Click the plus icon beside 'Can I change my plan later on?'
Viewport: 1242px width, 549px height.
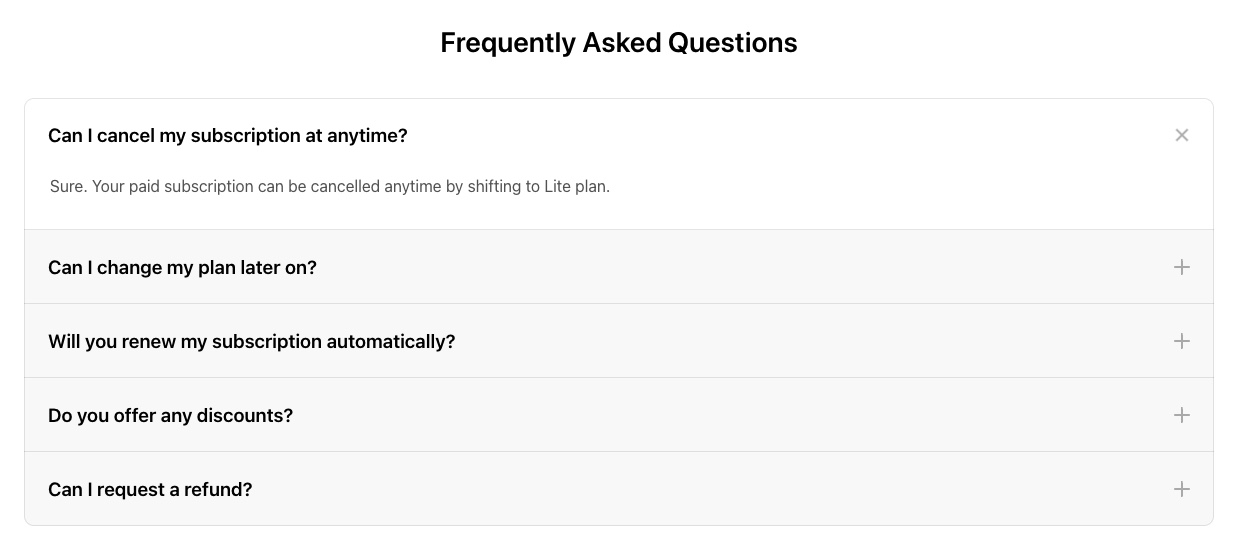point(1181,267)
